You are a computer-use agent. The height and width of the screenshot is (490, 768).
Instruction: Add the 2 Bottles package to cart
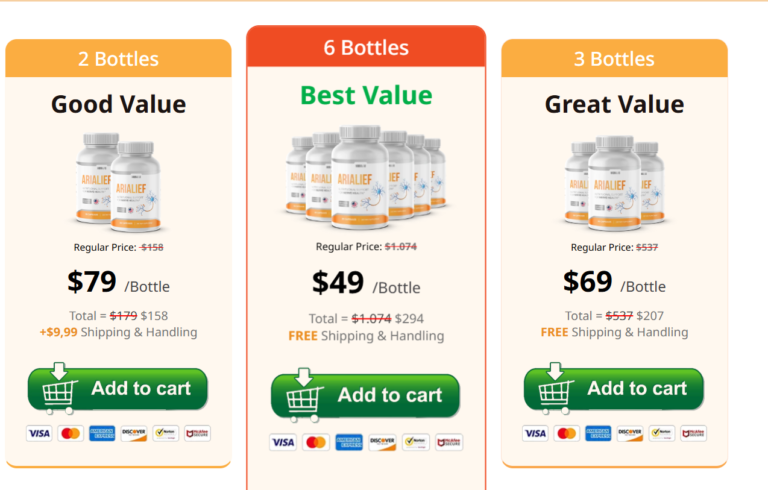(x=118, y=389)
